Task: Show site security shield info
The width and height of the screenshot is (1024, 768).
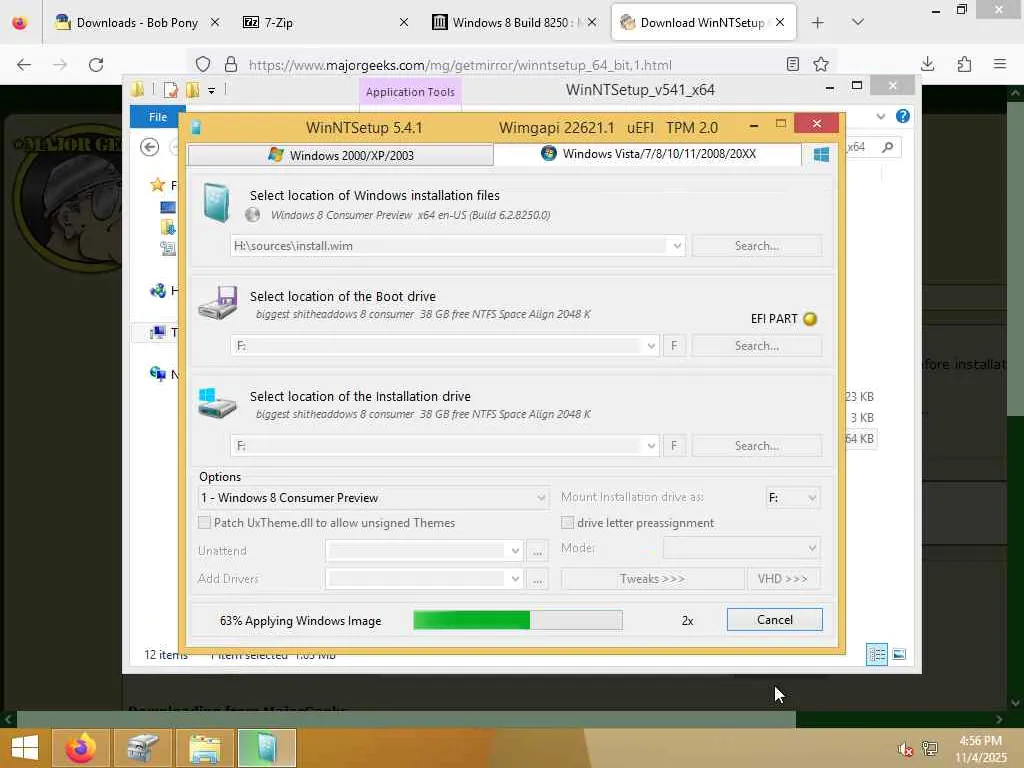Action: click(203, 64)
